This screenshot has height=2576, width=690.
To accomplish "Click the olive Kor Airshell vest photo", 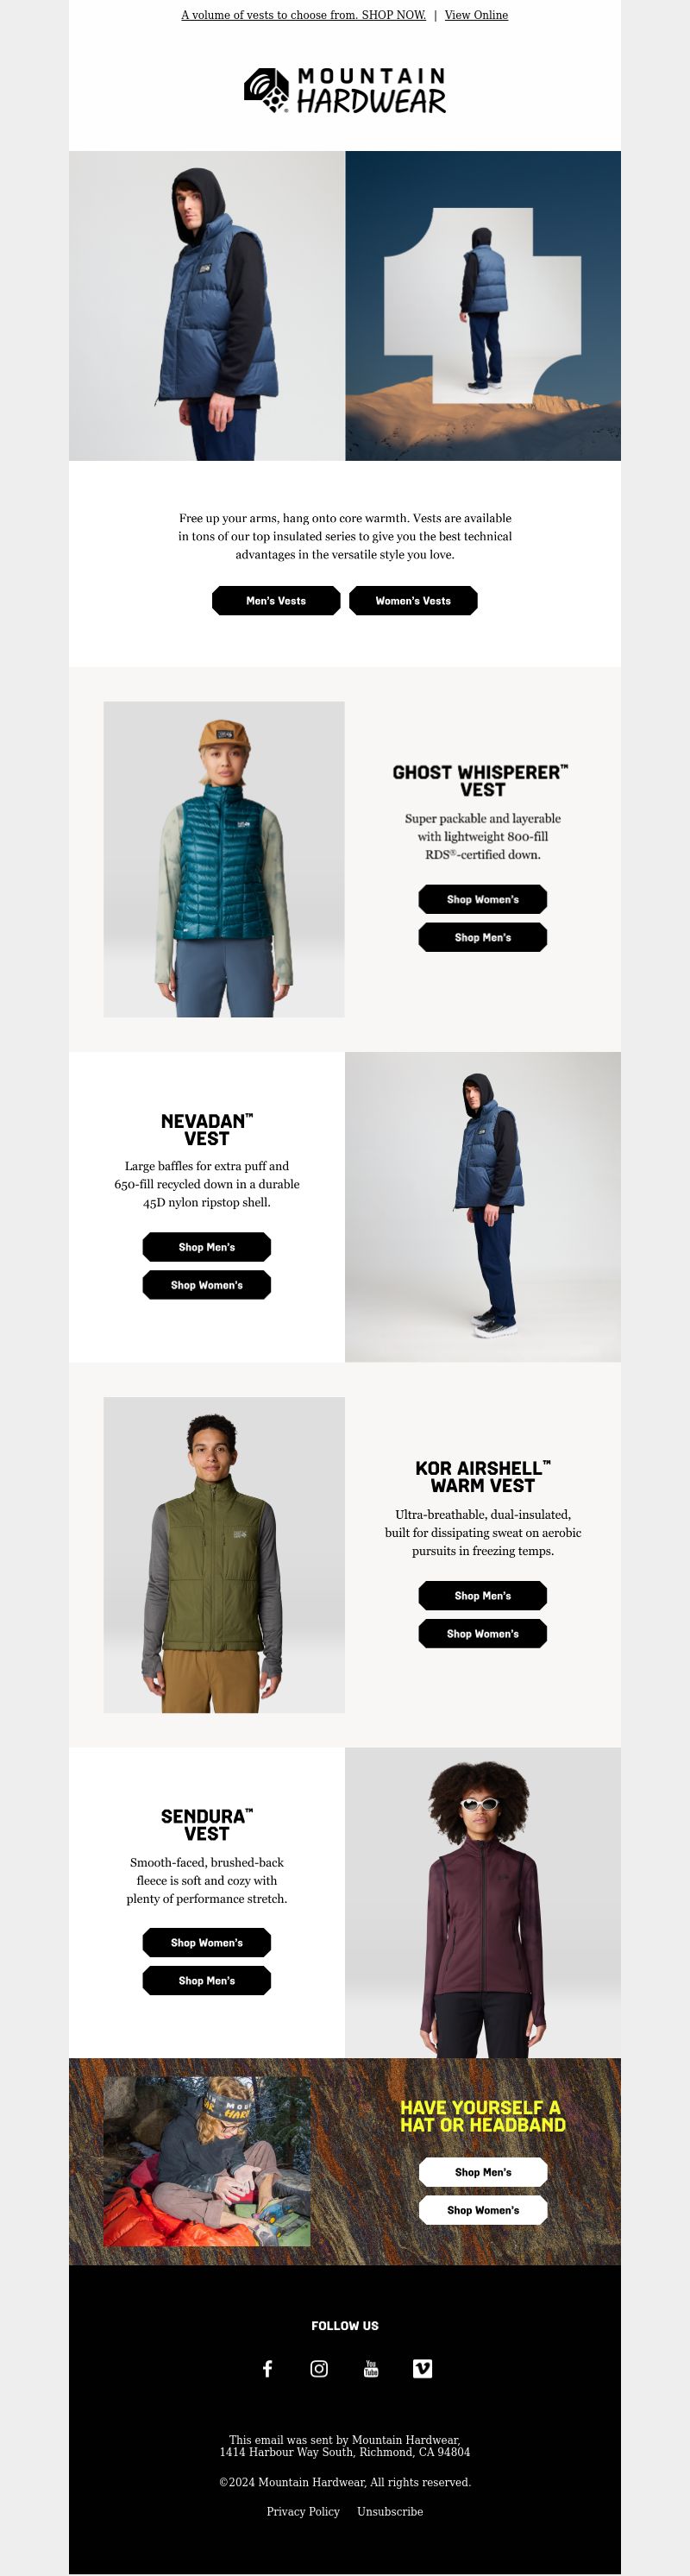I will click(224, 1555).
